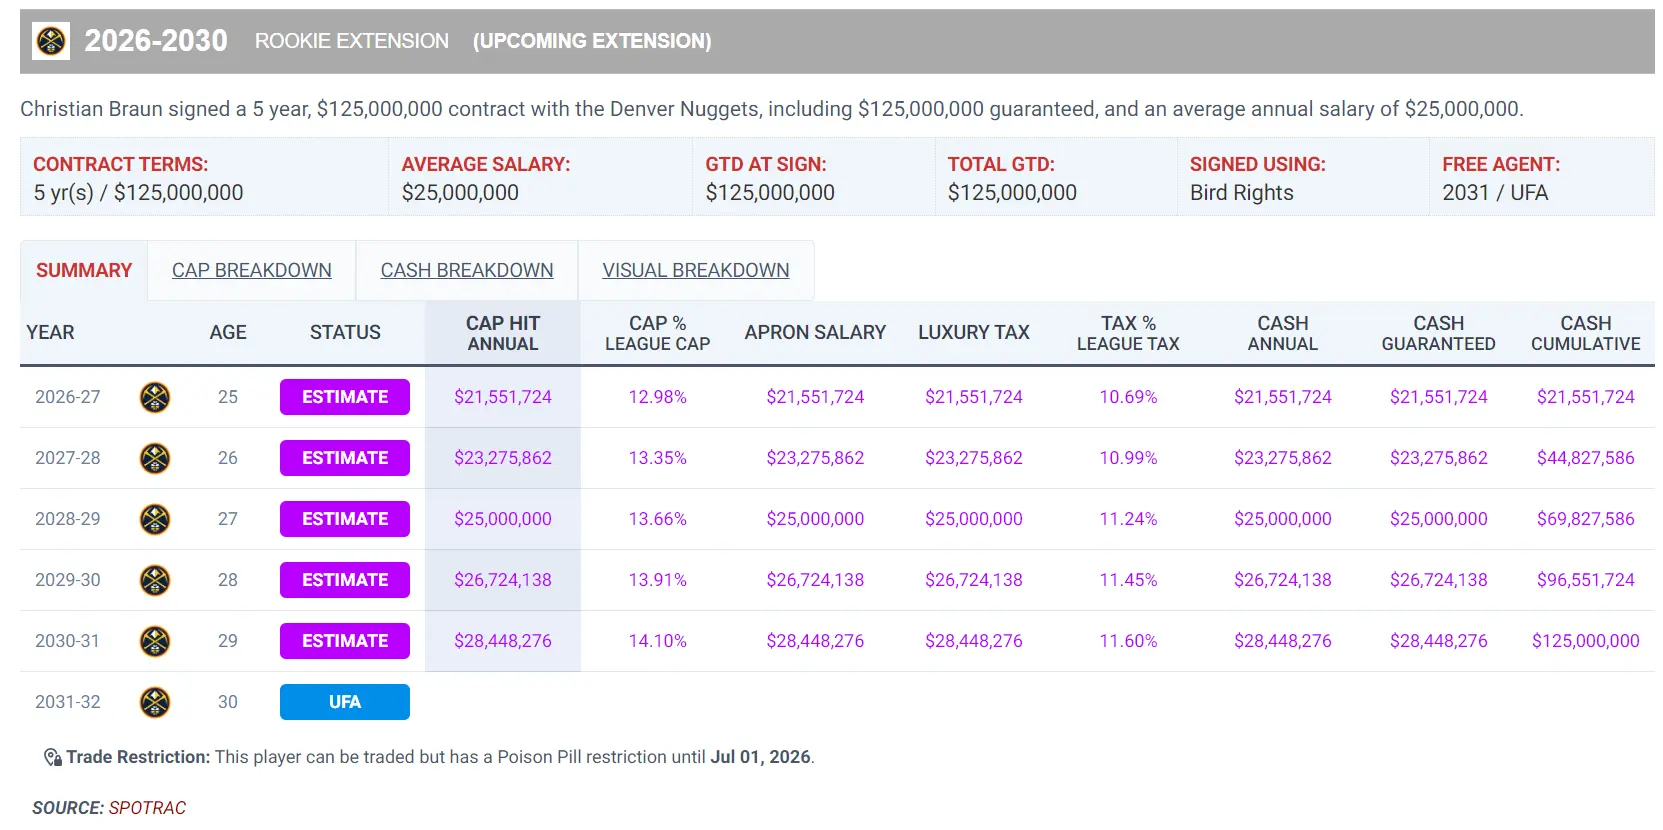Click the ESTIMATE badge for 2028-29
The image size is (1663, 830).
coord(344,519)
